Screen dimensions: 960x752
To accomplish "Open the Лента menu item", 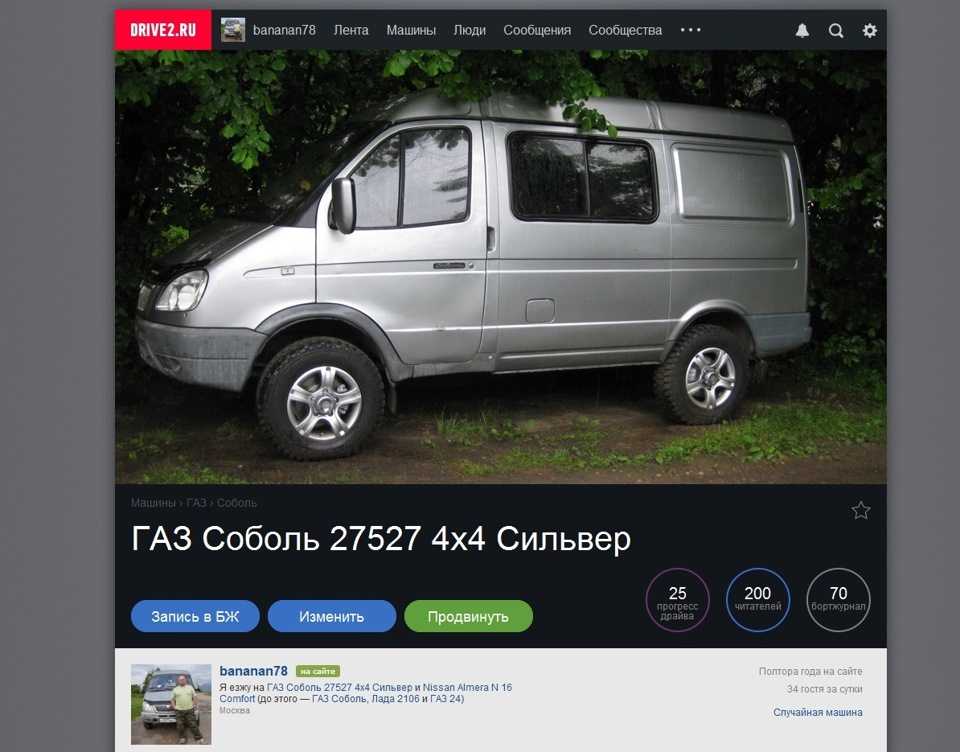I will click(351, 30).
